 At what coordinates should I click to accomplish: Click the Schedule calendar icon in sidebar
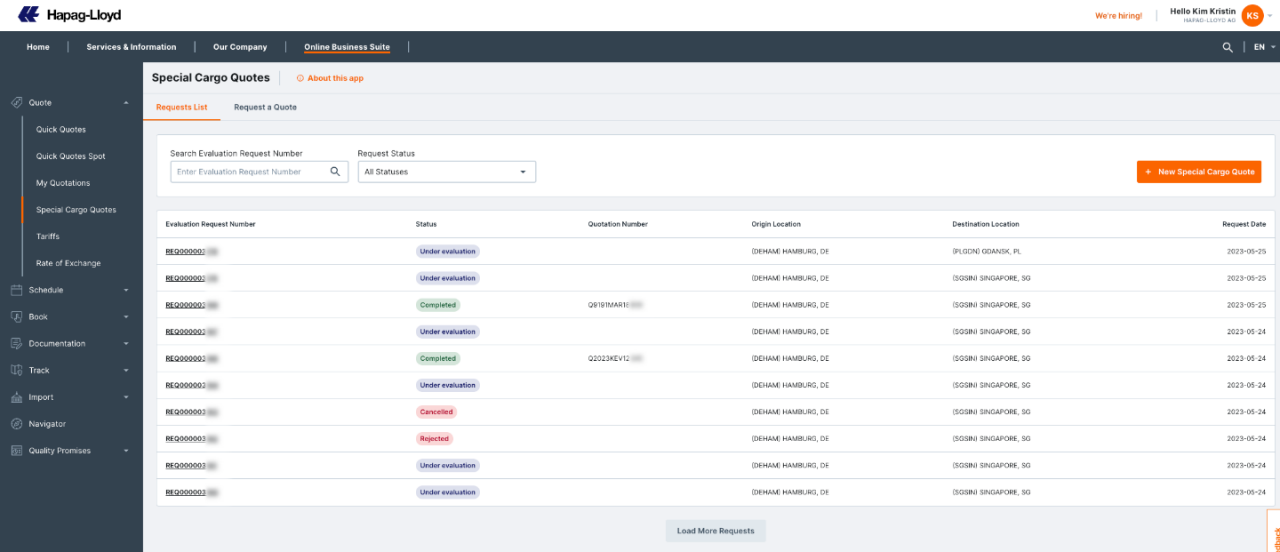point(17,290)
